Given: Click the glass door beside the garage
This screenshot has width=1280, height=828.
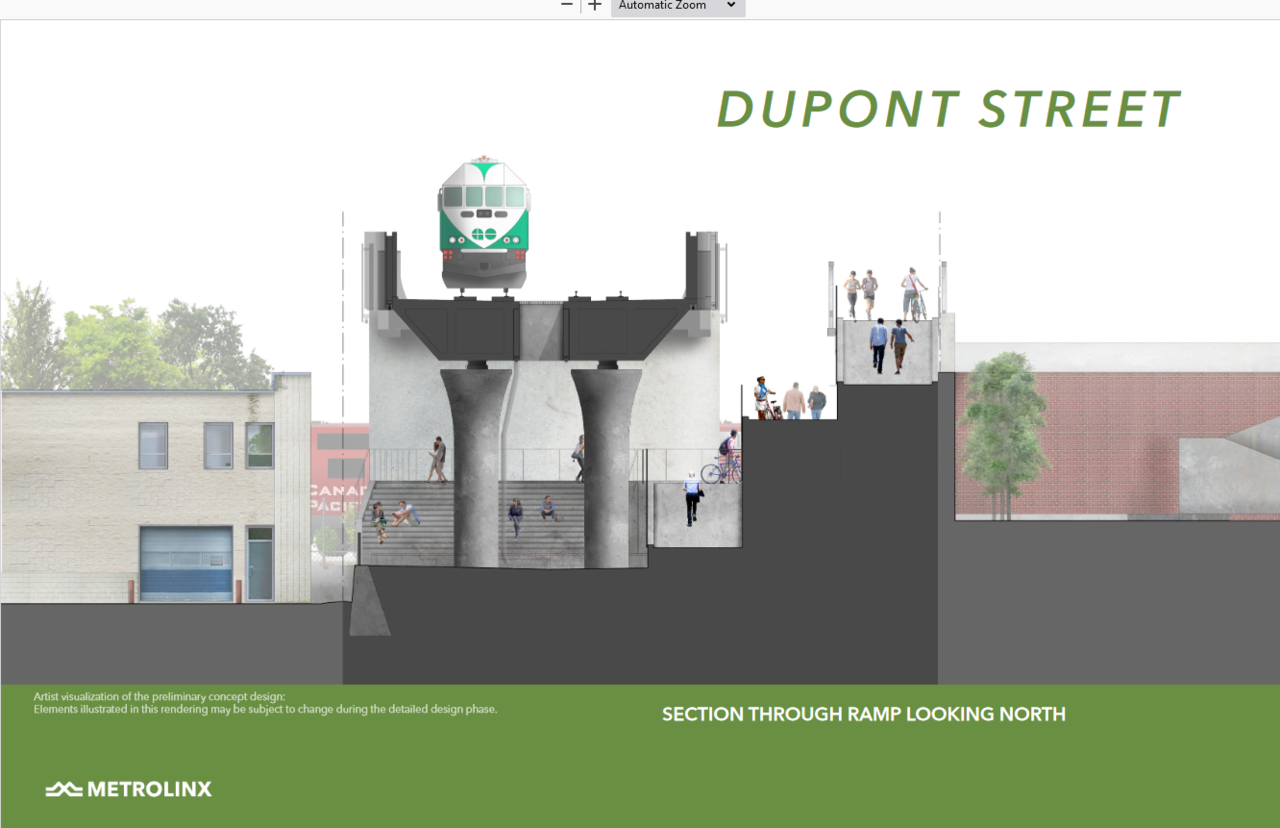Looking at the screenshot, I should click(260, 563).
